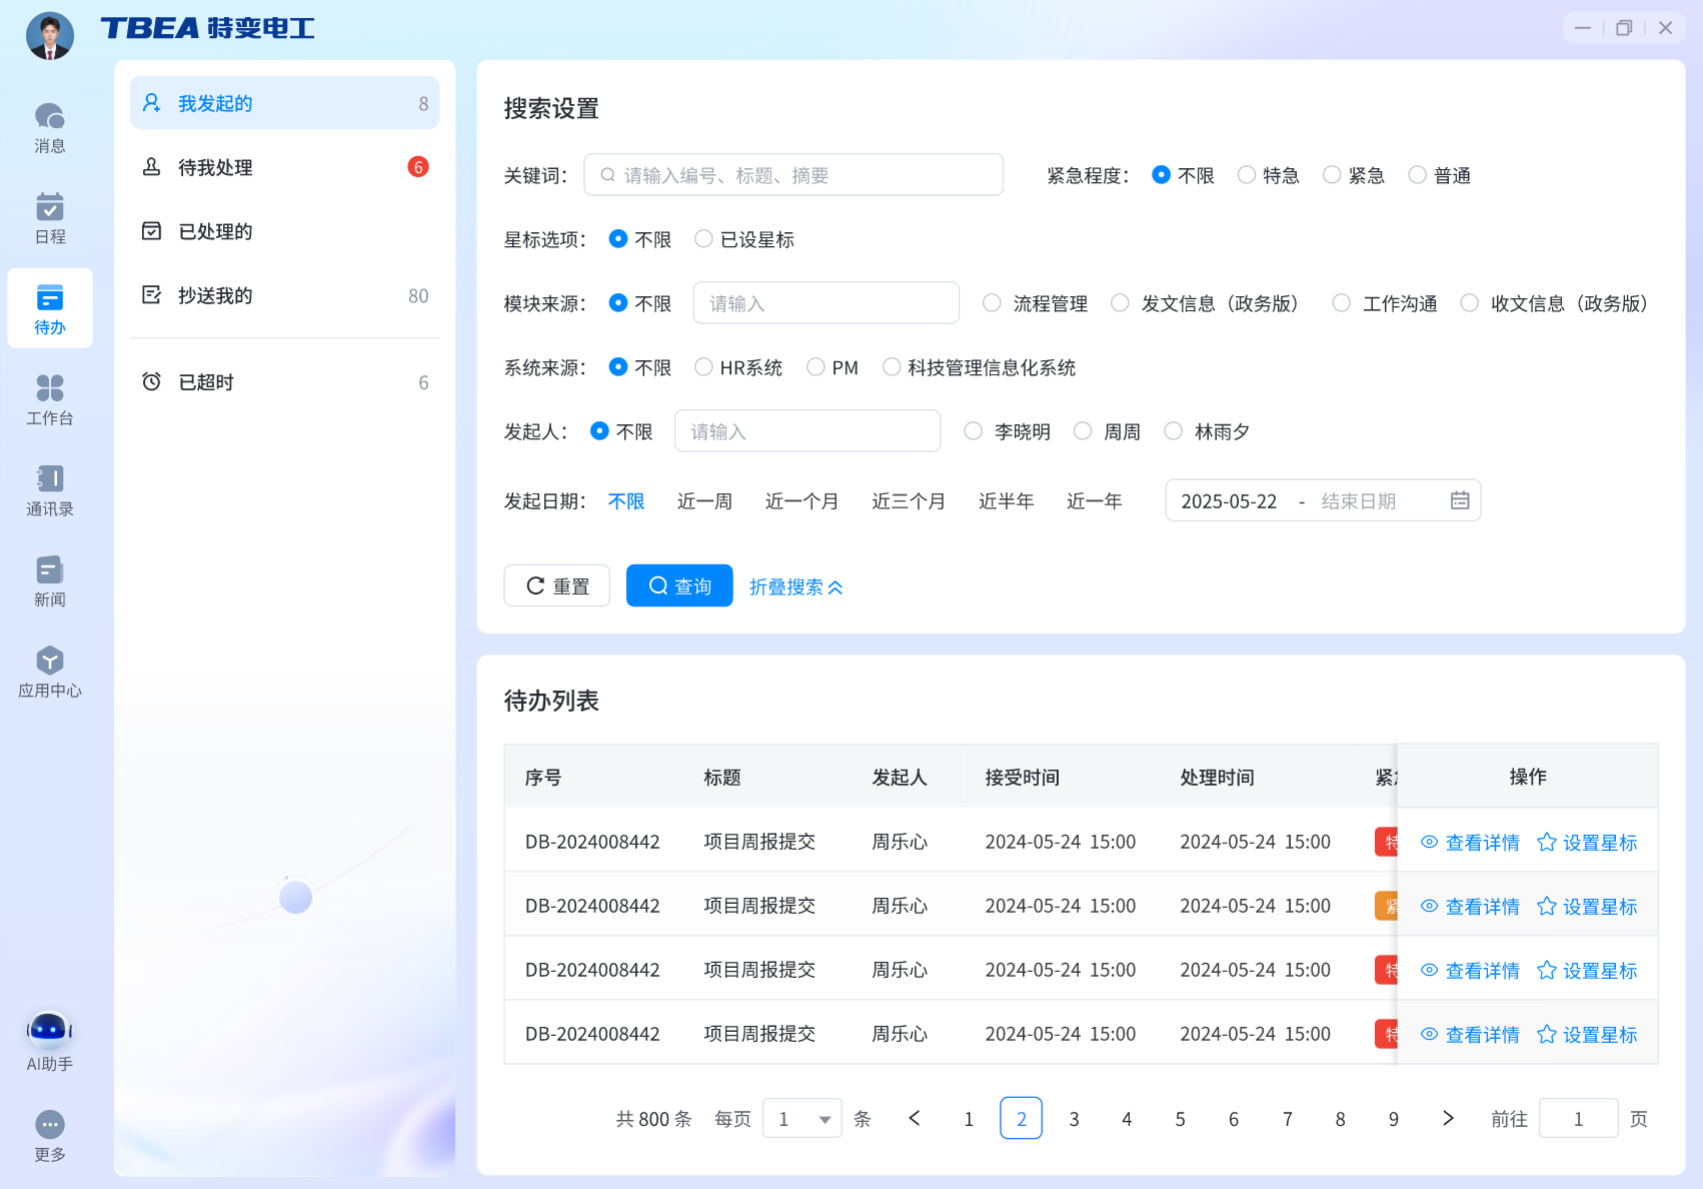Expand the 更多 sidebar menu
Viewport: 1703px width, 1189px height.
coord(49,1133)
